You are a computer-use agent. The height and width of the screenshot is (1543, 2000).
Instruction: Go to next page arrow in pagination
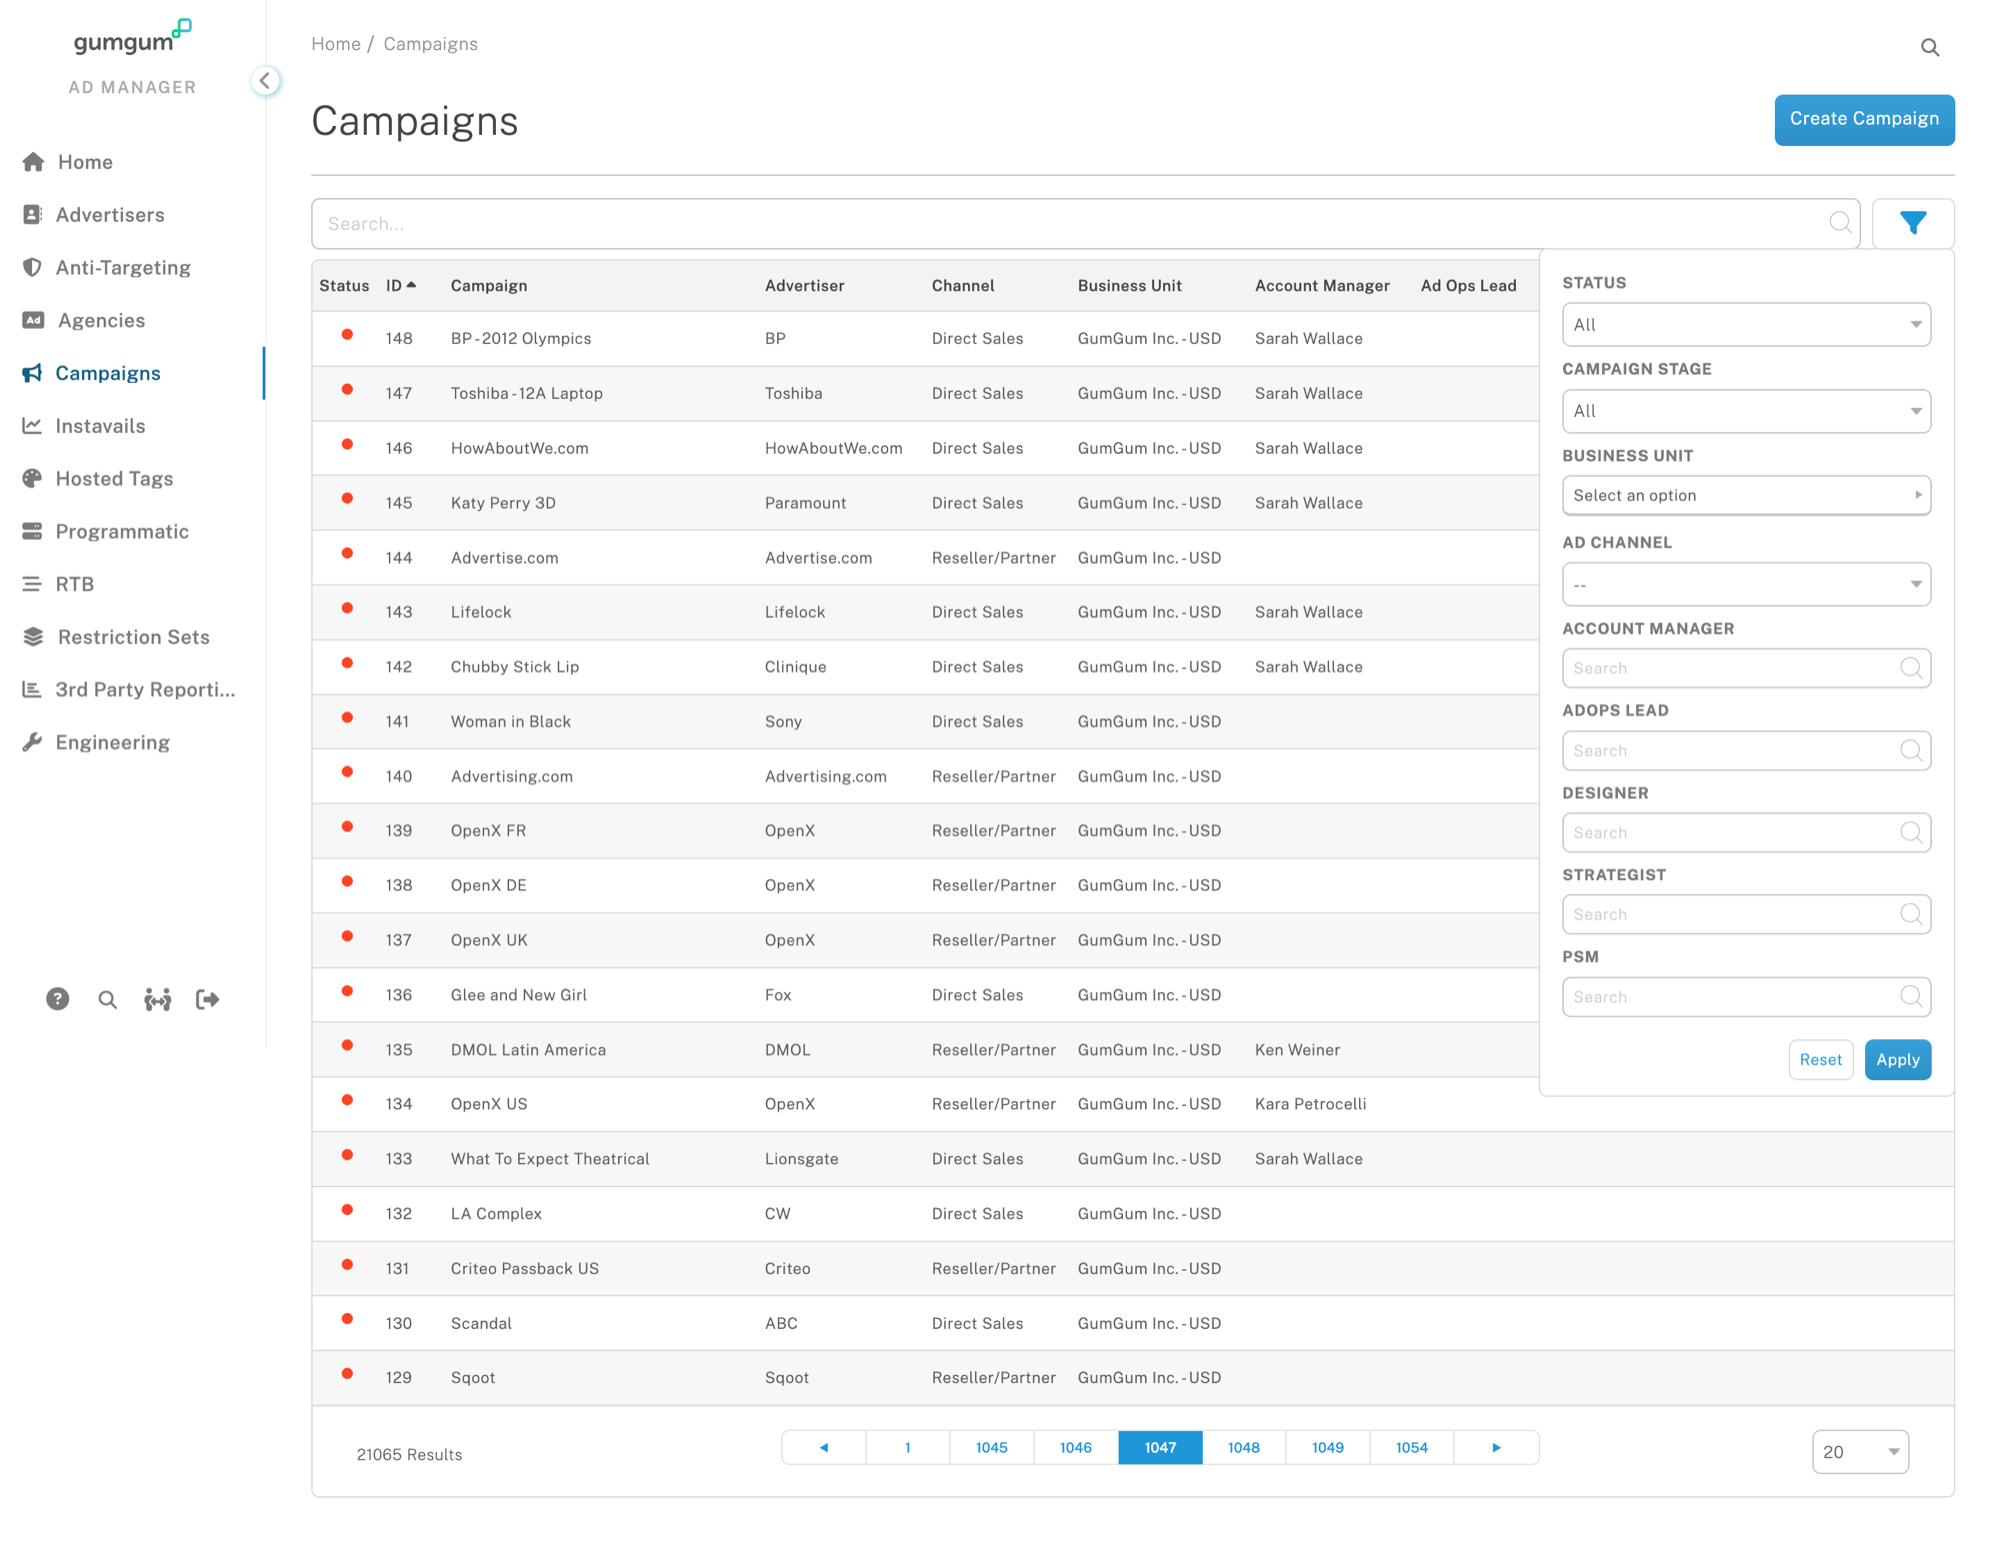click(x=1496, y=1447)
